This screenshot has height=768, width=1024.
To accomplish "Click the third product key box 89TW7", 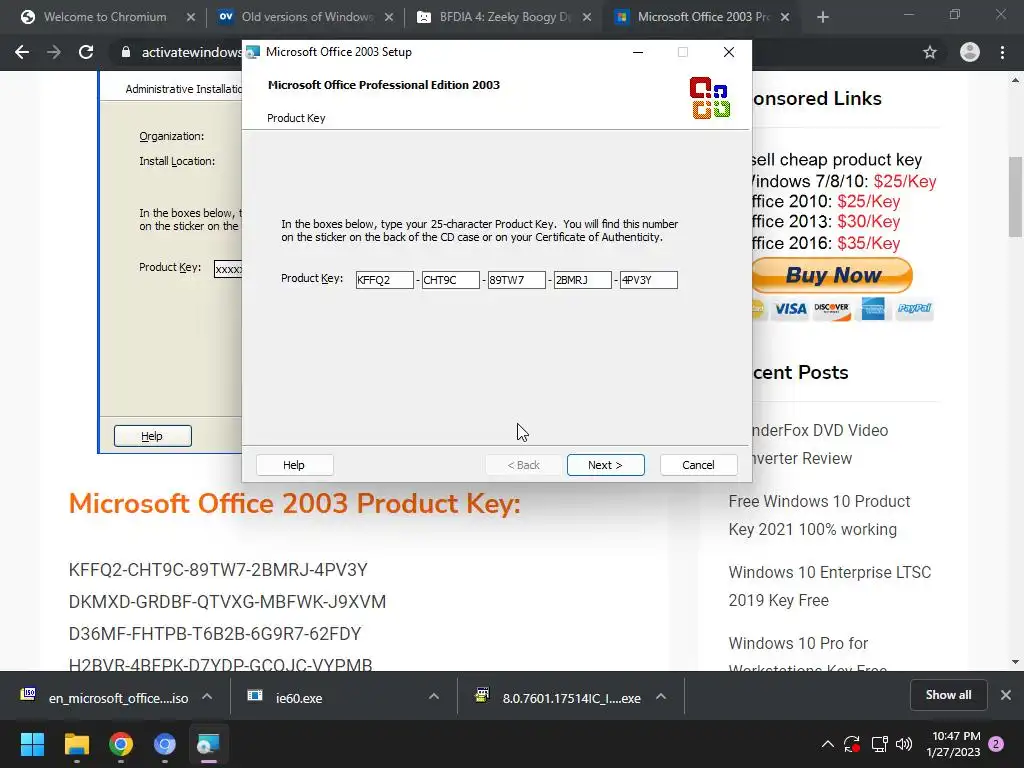I will point(516,280).
